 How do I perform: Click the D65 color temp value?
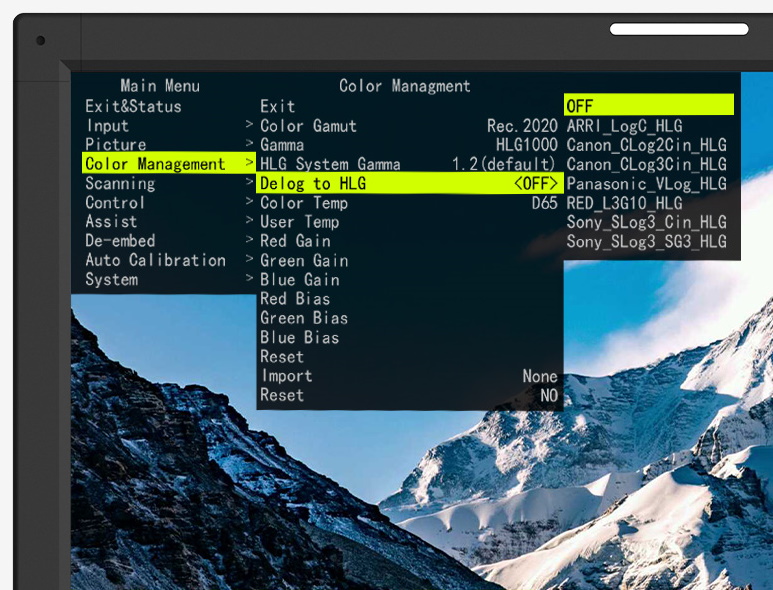pos(544,203)
